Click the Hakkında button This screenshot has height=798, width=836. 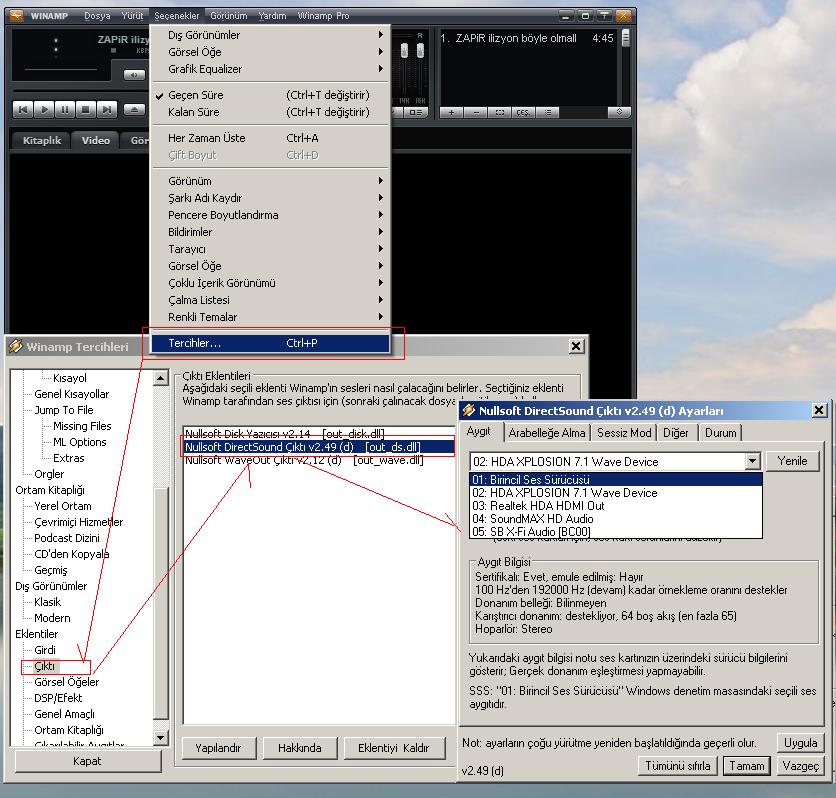tap(300, 748)
